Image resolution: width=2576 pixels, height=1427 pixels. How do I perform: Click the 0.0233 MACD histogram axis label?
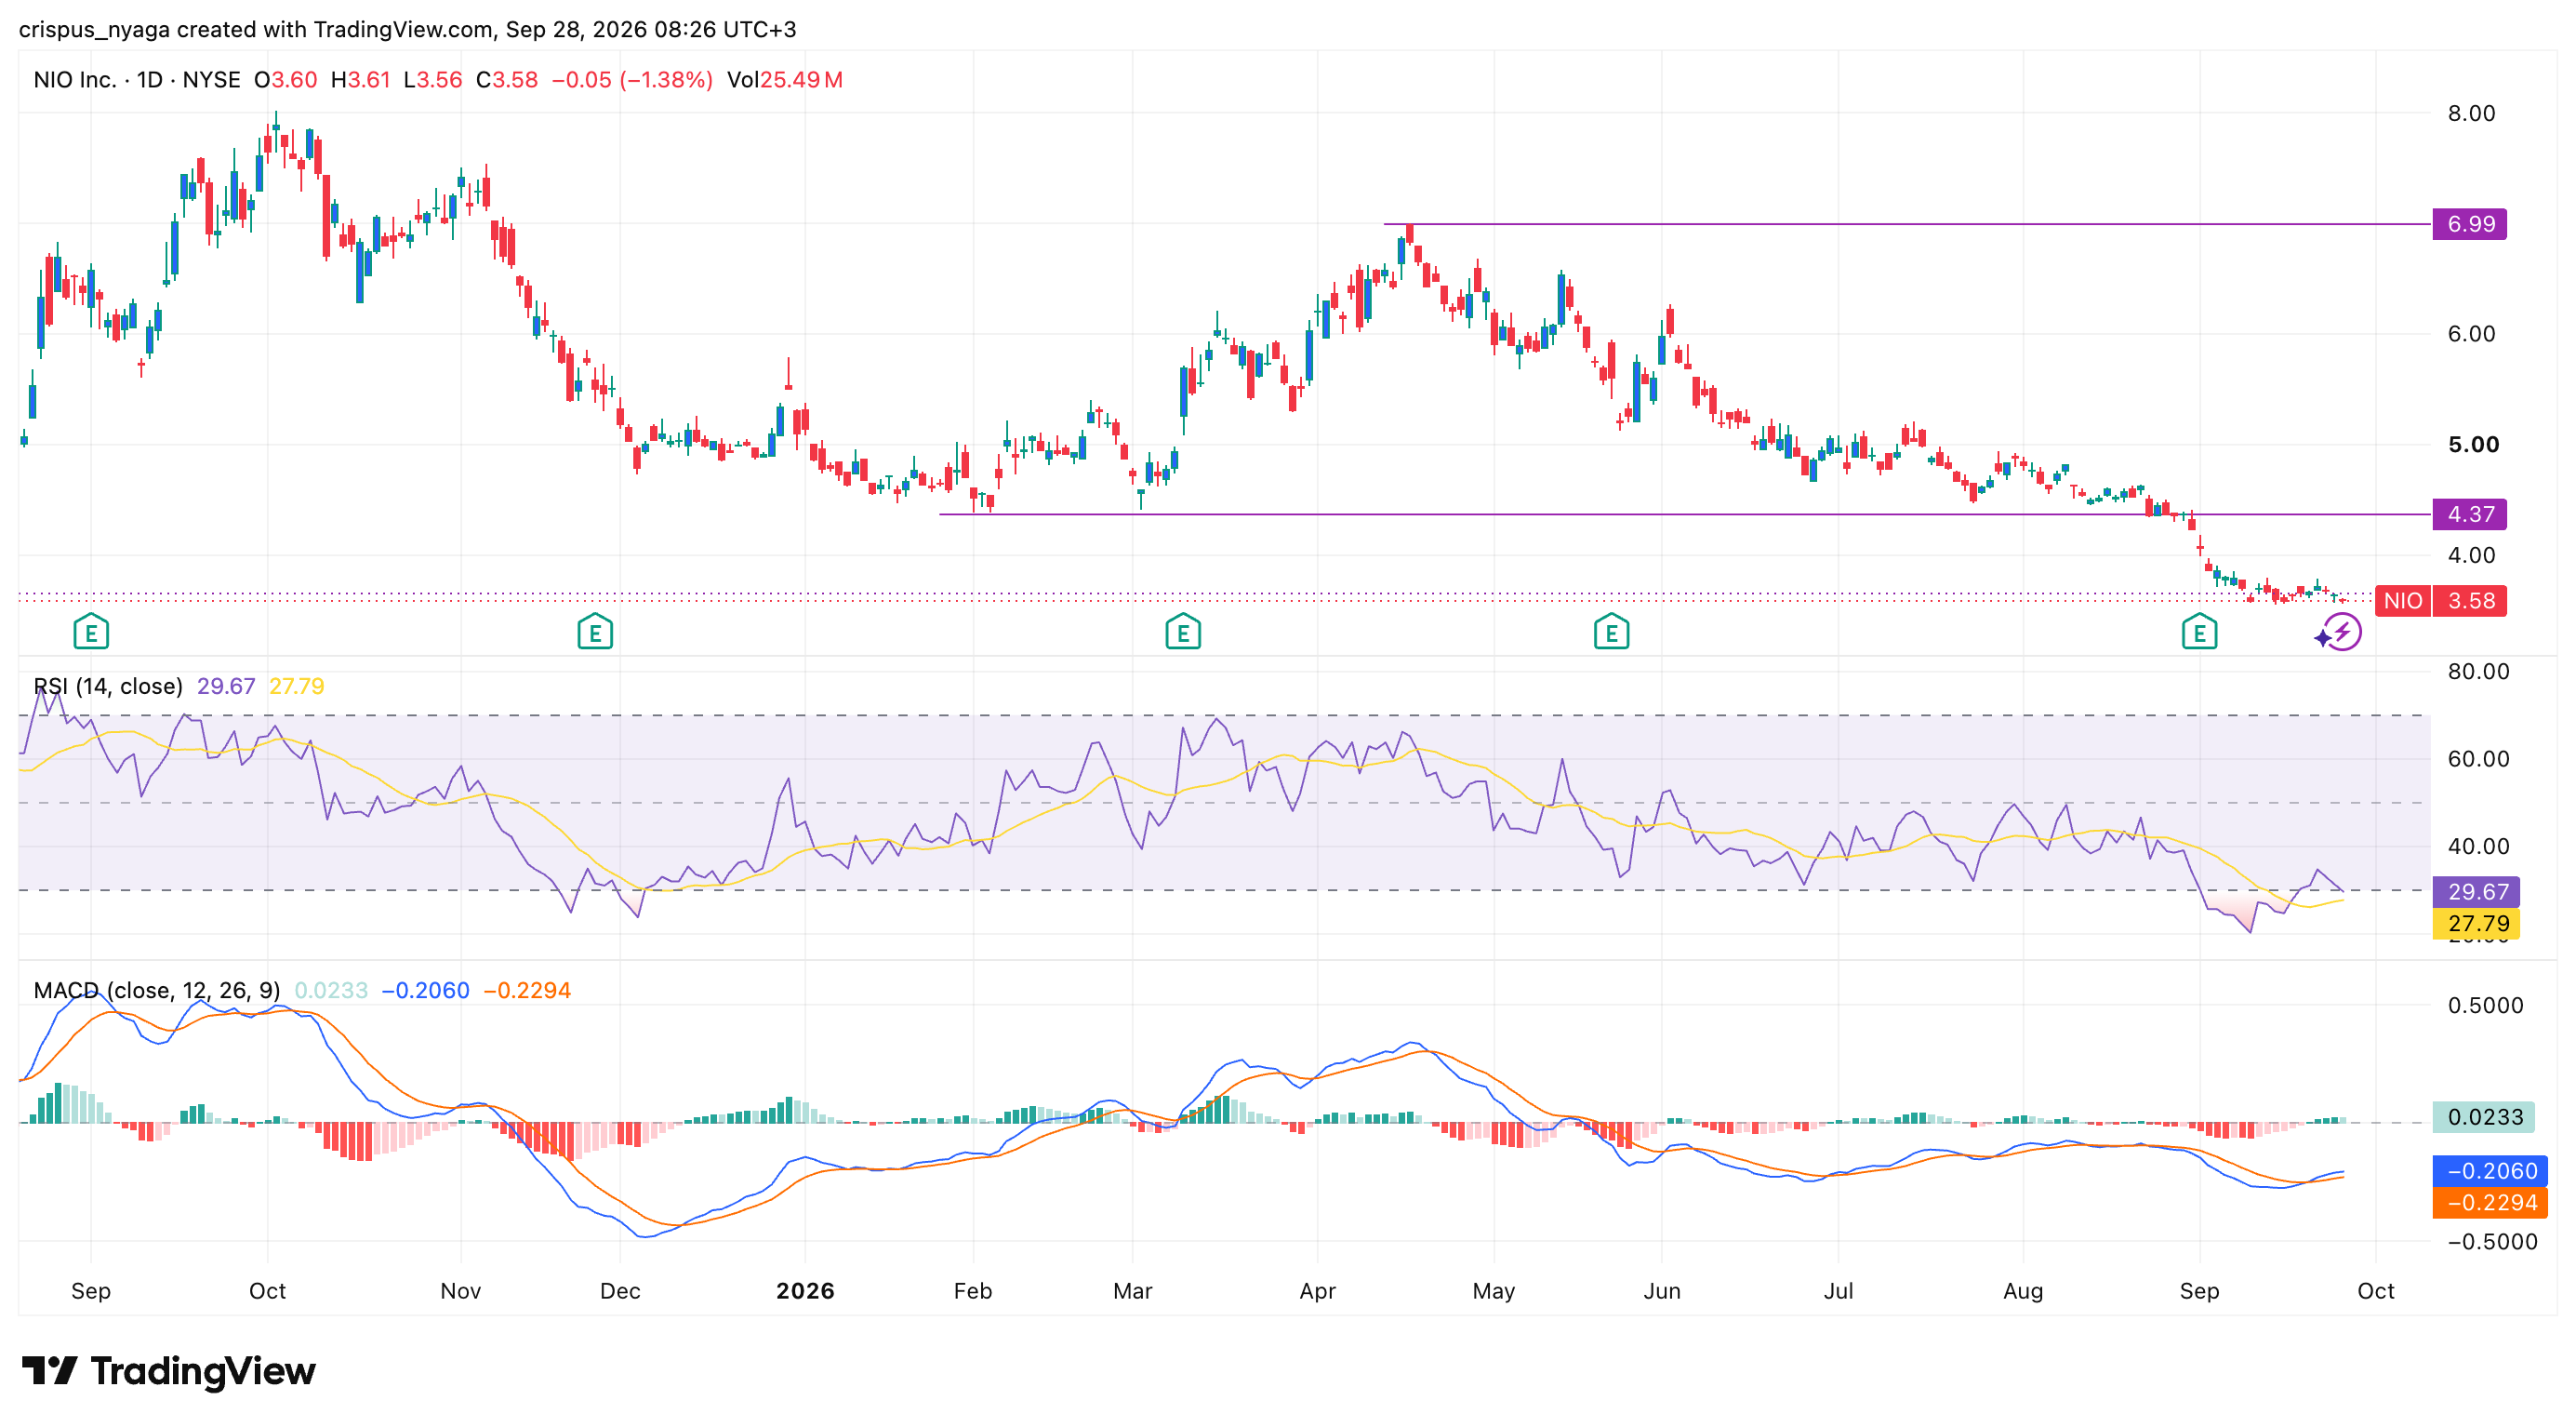(2484, 1117)
